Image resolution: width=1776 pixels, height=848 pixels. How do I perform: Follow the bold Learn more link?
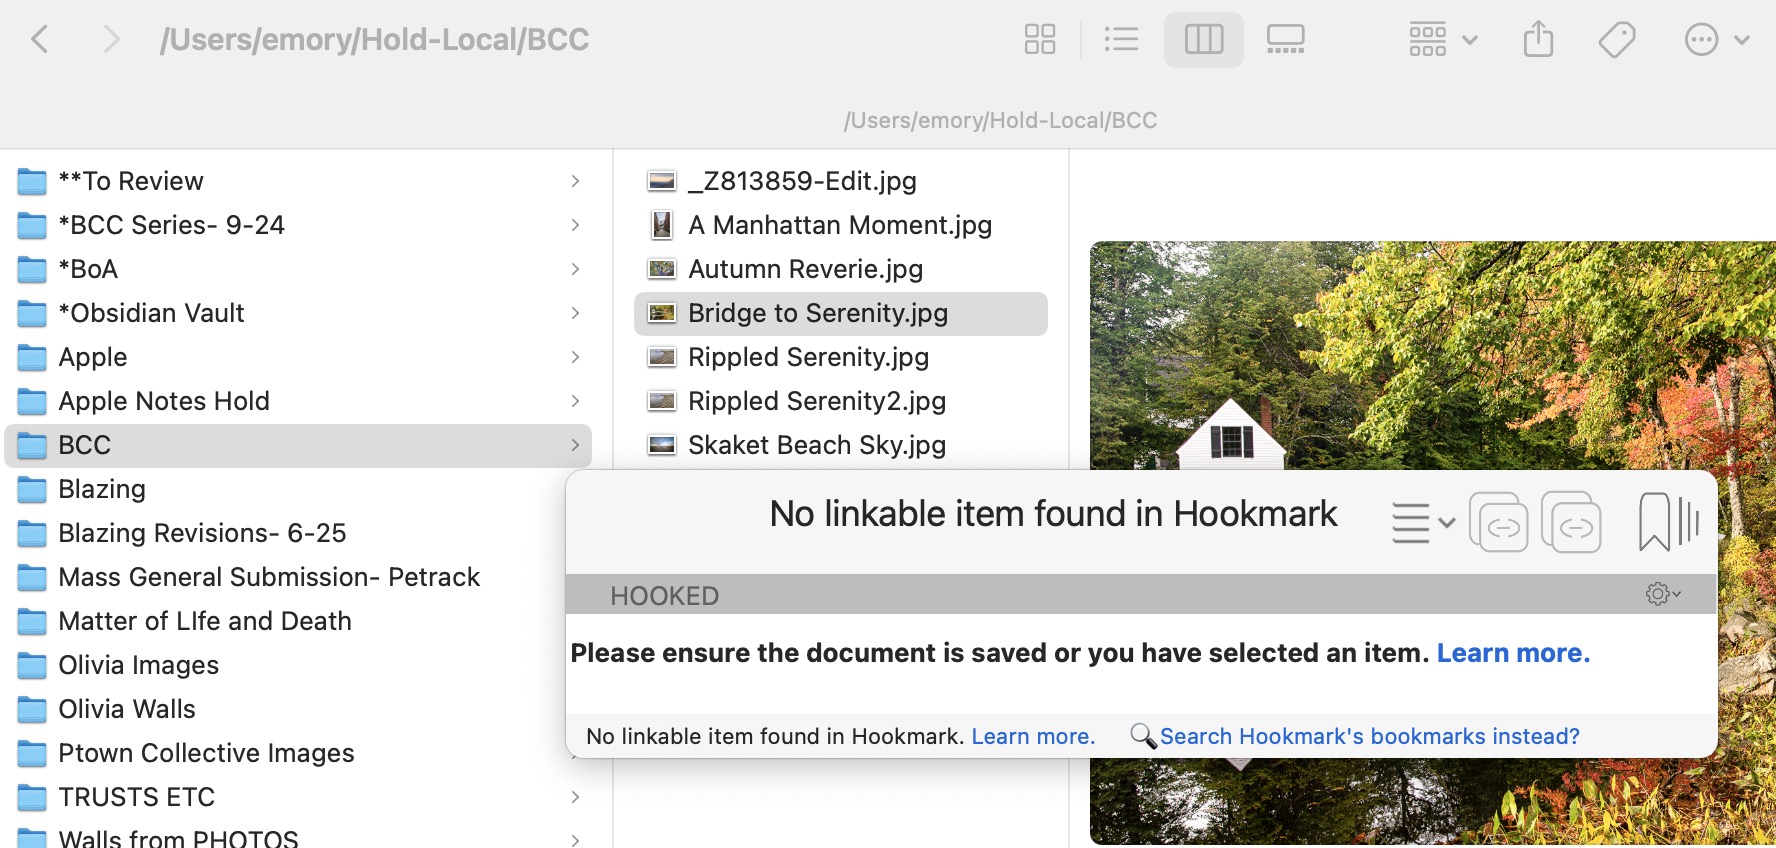click(x=1513, y=653)
